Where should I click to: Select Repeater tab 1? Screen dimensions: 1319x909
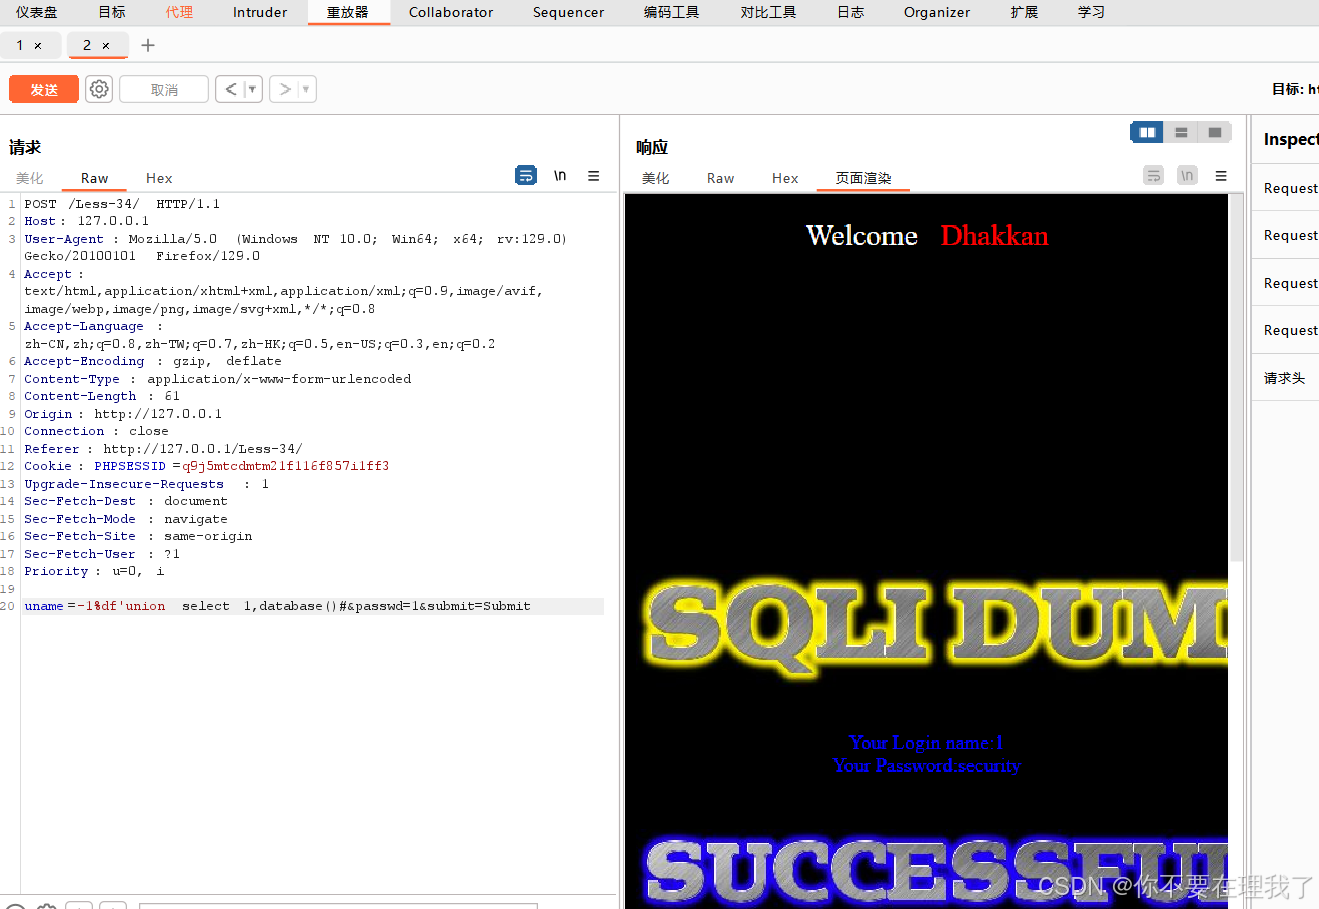click(19, 45)
